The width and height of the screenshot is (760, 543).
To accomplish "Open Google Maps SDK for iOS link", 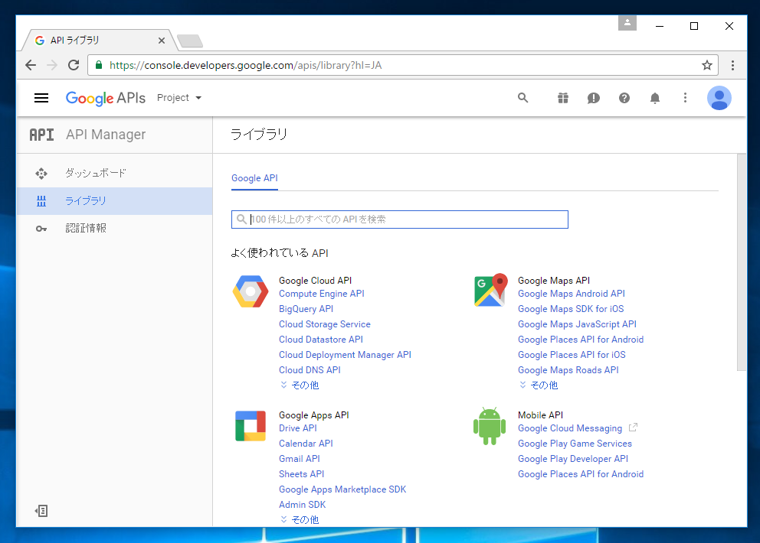I will (570, 309).
